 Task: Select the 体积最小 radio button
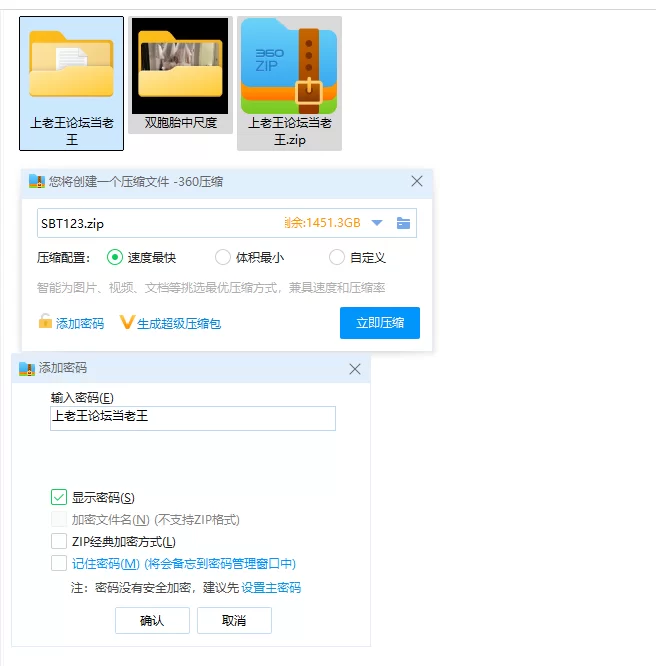[223, 257]
